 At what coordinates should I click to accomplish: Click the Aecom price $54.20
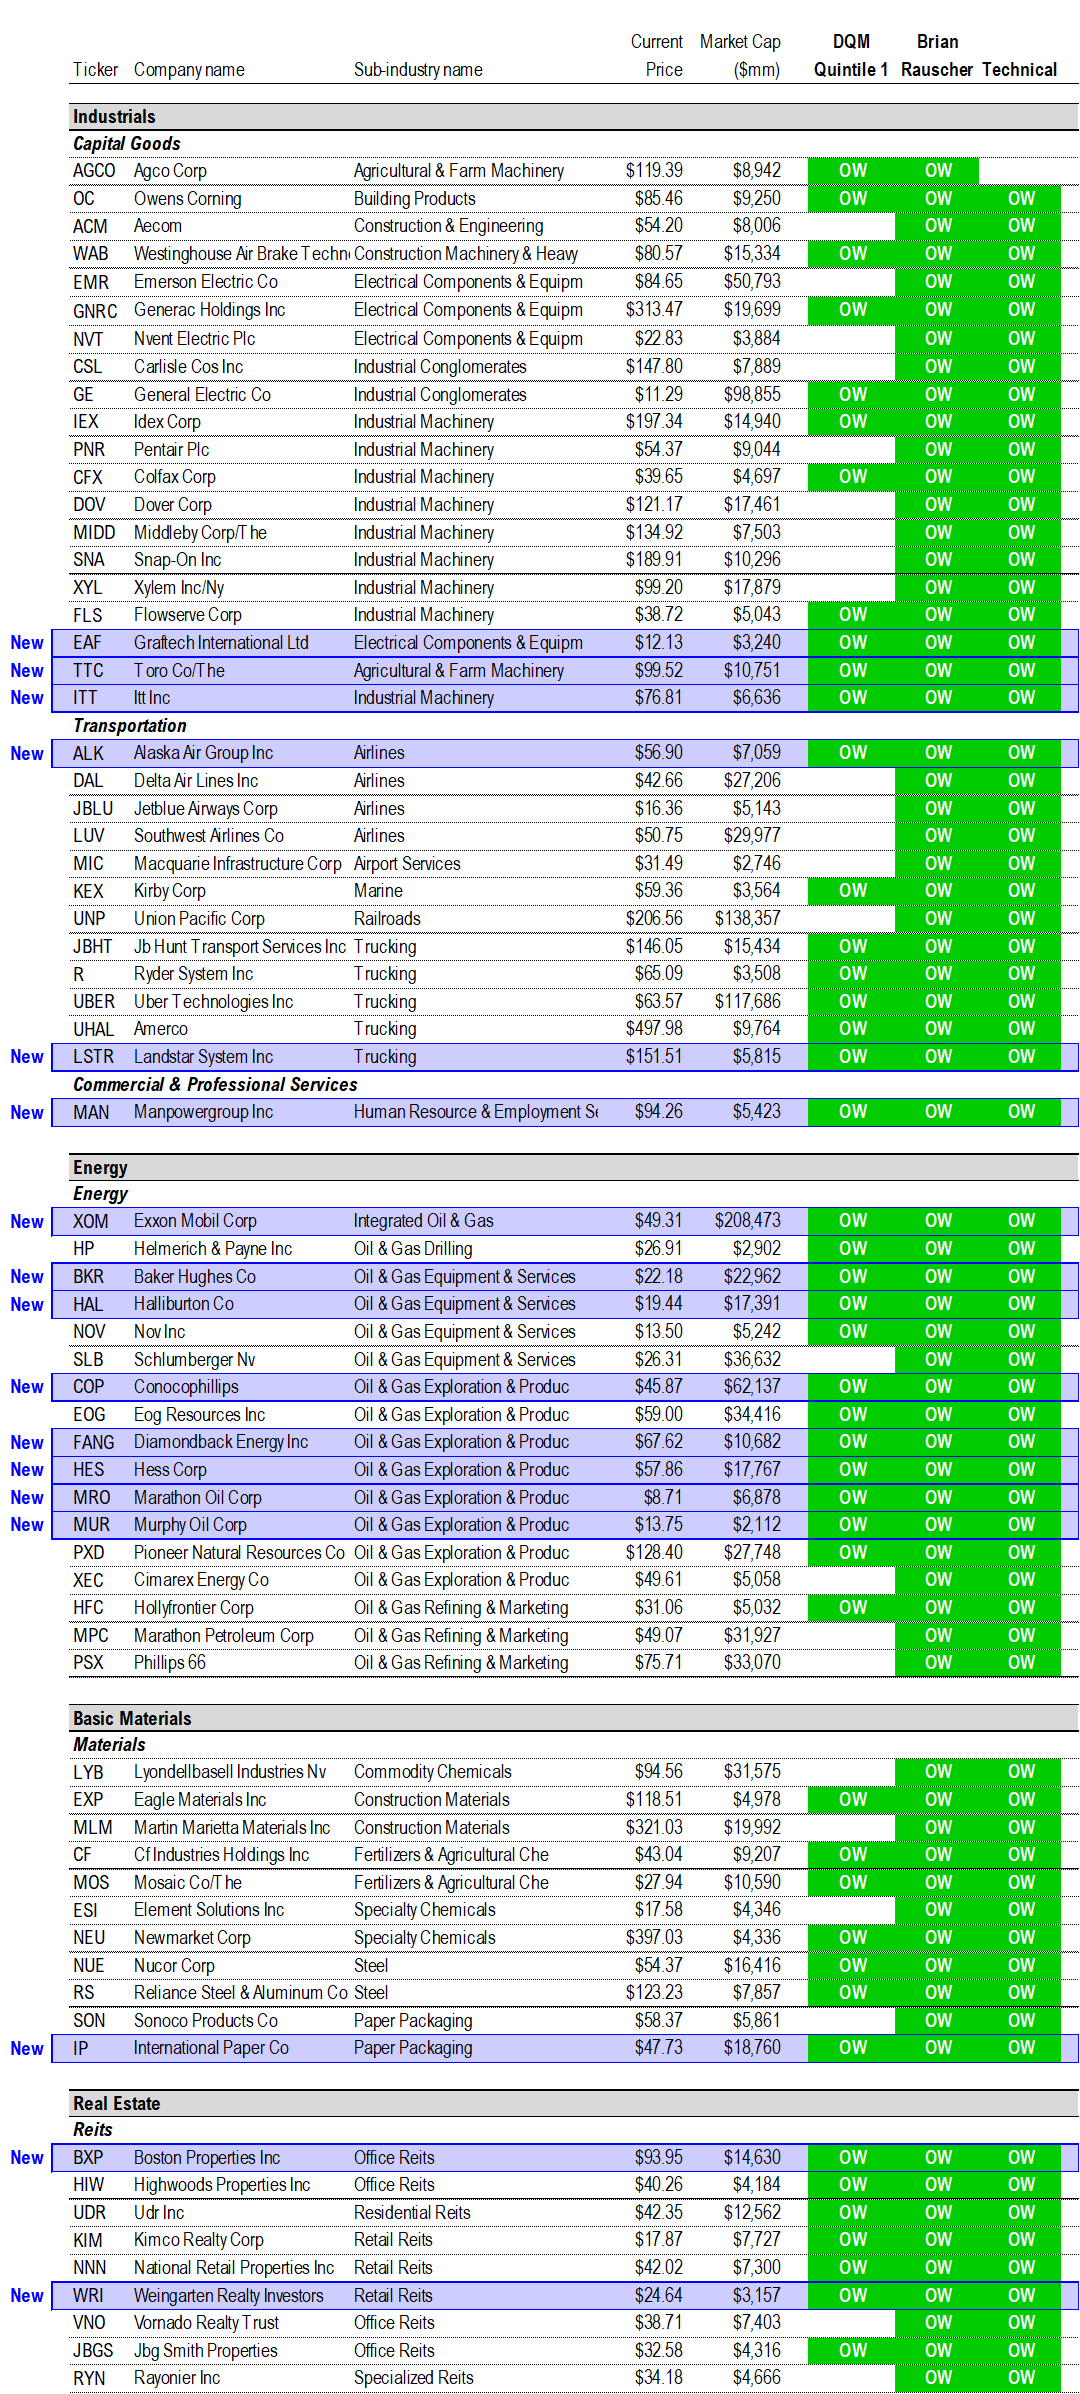(658, 226)
